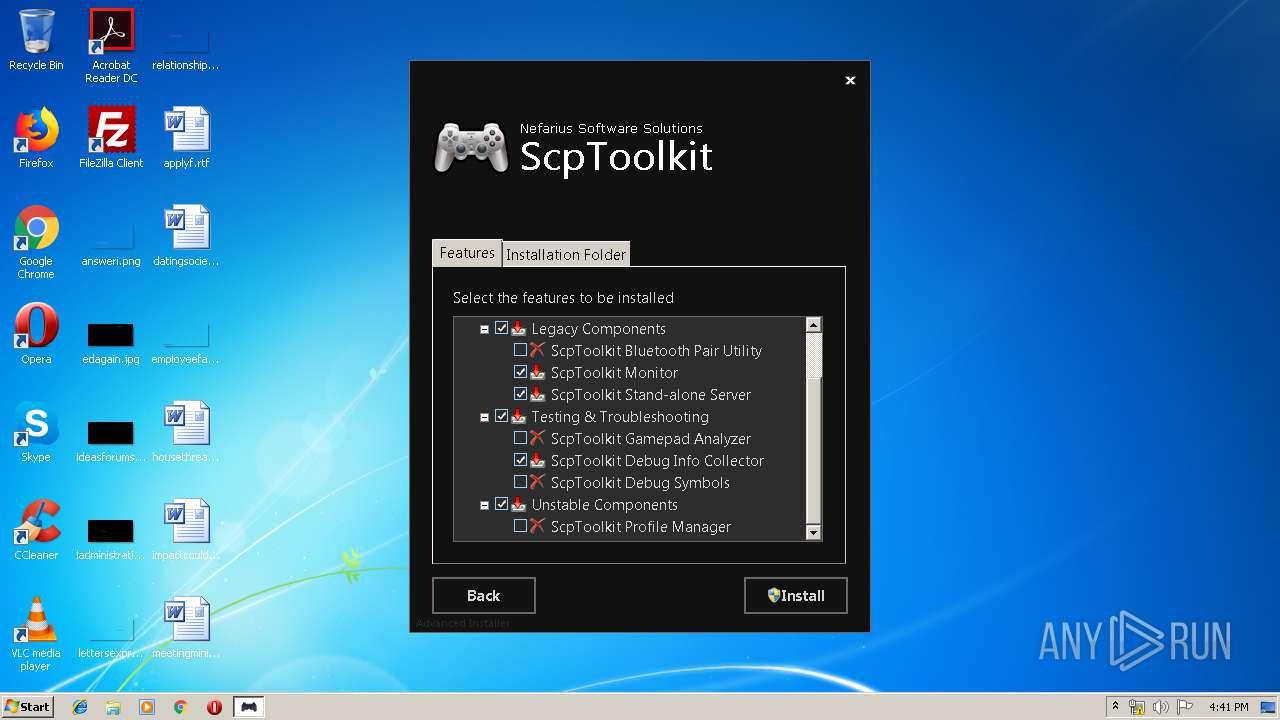Open Windows Explorer from taskbar
Screen dimensions: 1280x720
[x=113, y=707]
